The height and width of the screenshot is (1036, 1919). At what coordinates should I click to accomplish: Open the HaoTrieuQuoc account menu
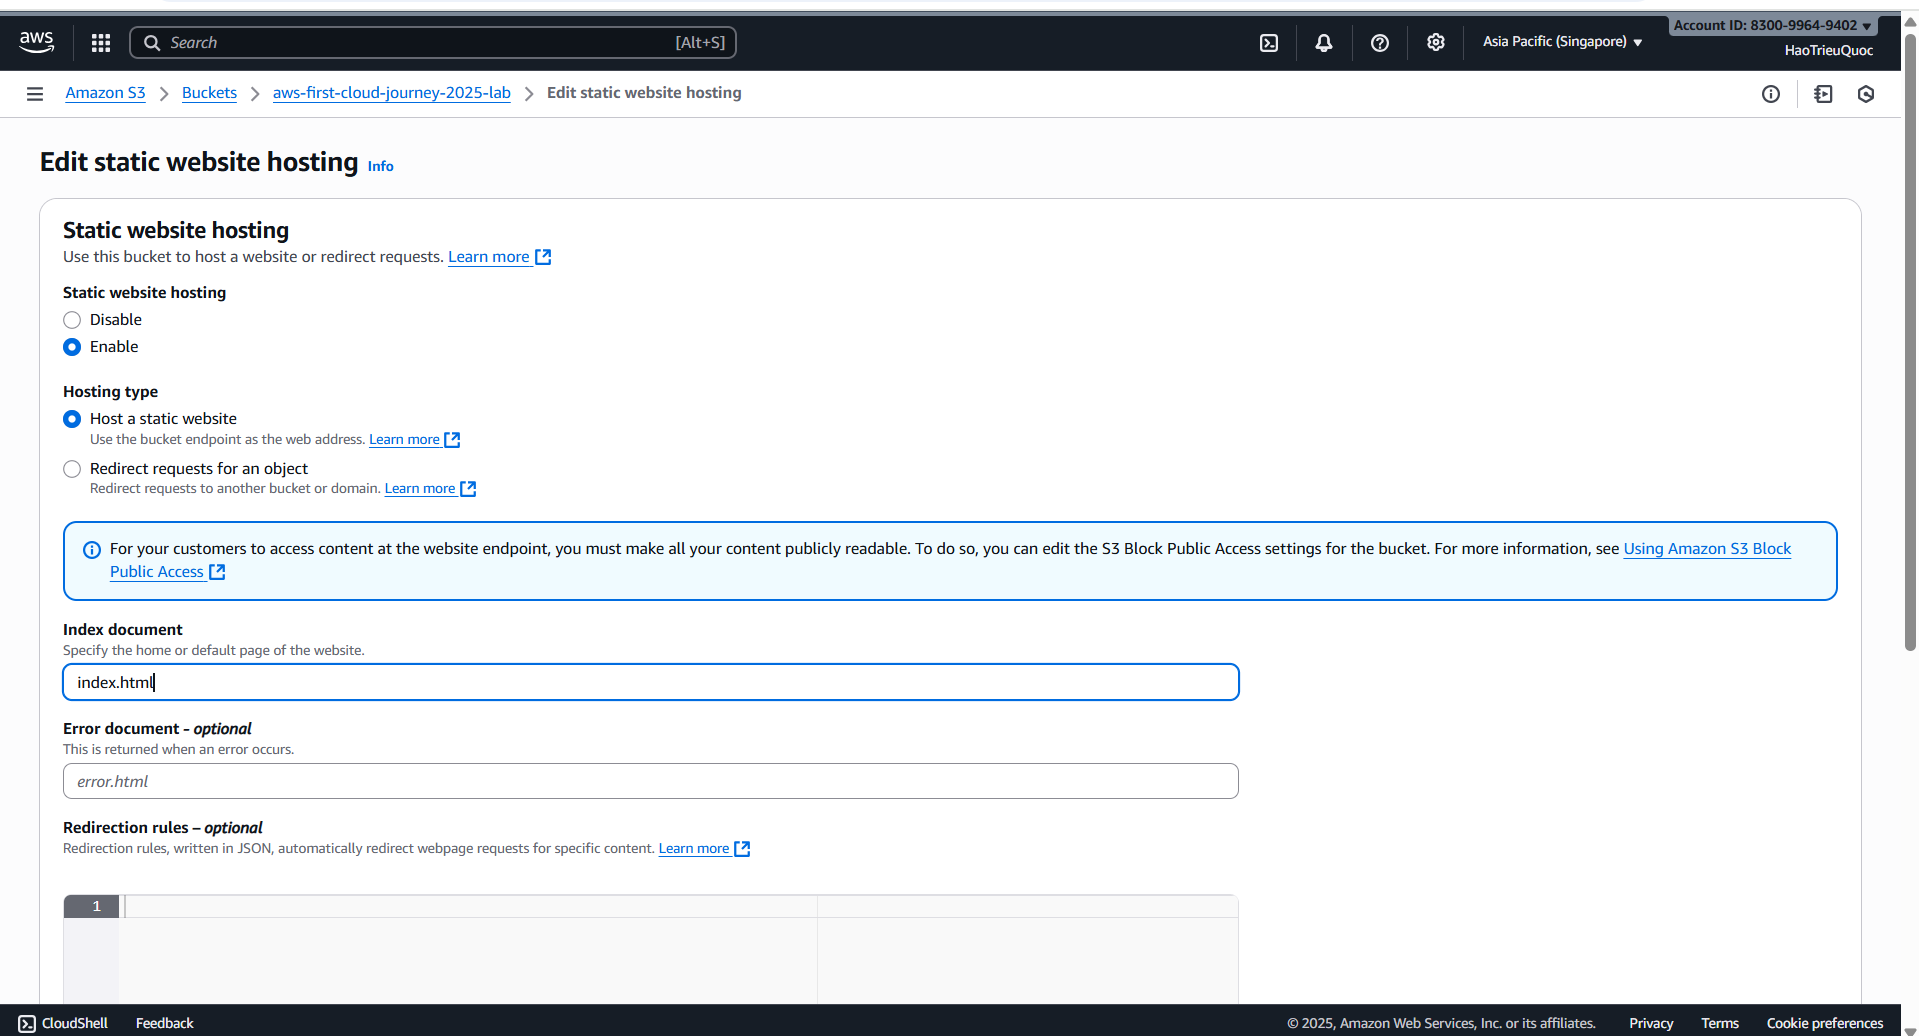[1827, 49]
